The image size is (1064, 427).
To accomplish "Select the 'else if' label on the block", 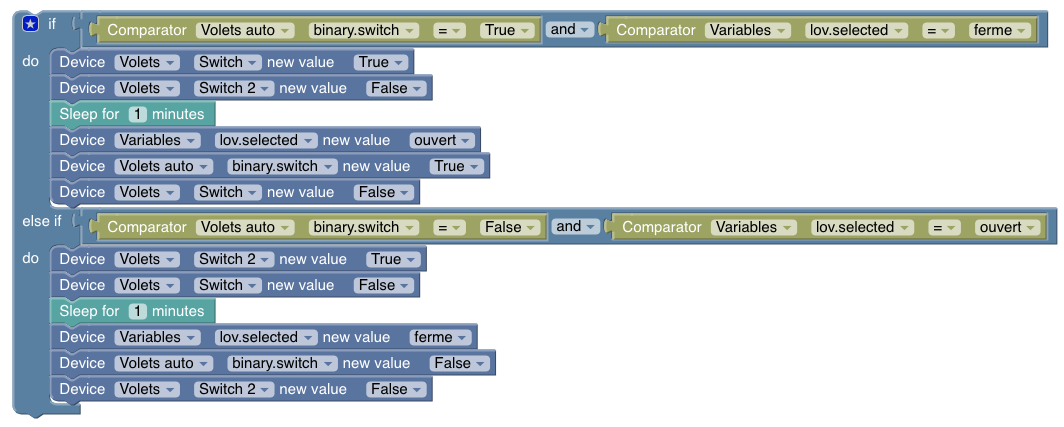I will pyautogui.click(x=41, y=221).
